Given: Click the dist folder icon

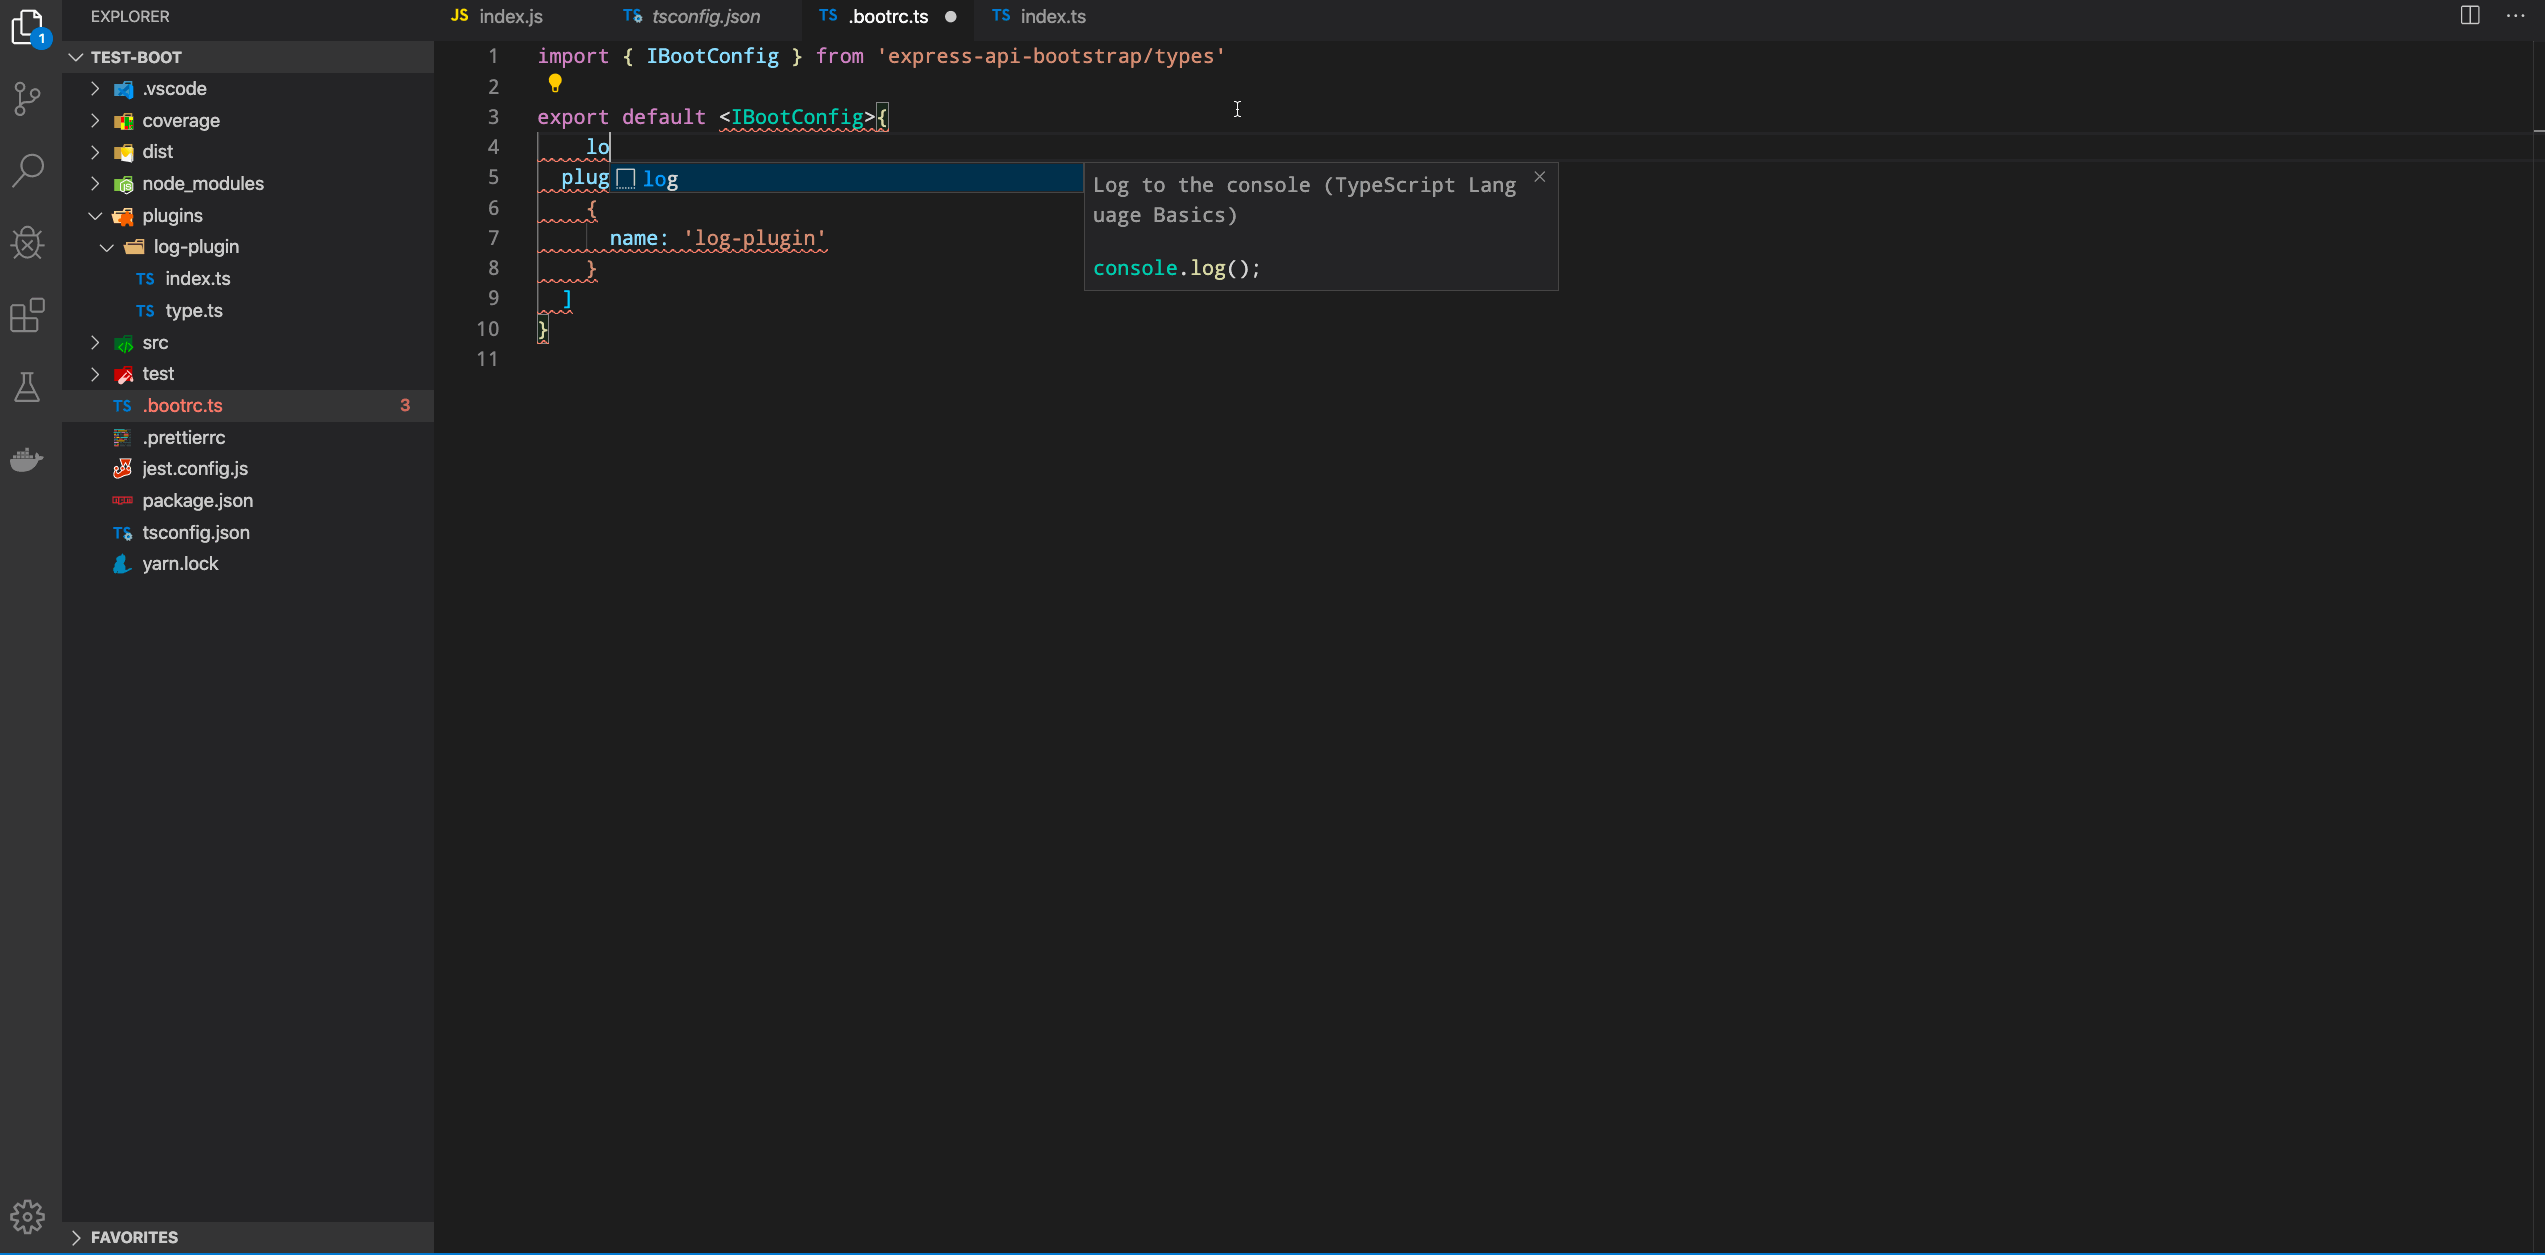Looking at the screenshot, I should 123,152.
